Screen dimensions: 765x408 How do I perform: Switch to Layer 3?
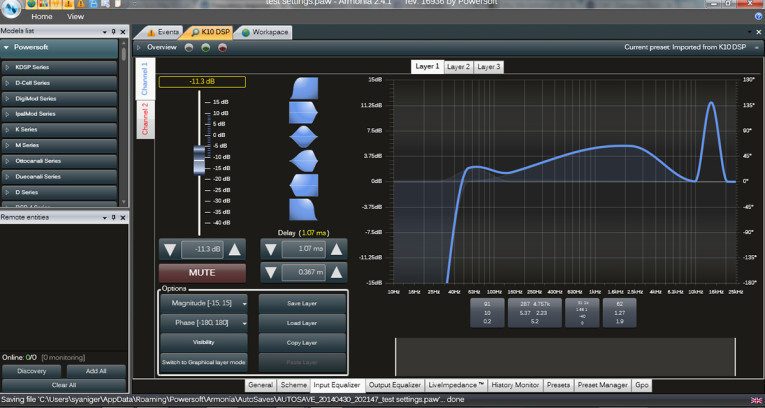click(x=488, y=67)
